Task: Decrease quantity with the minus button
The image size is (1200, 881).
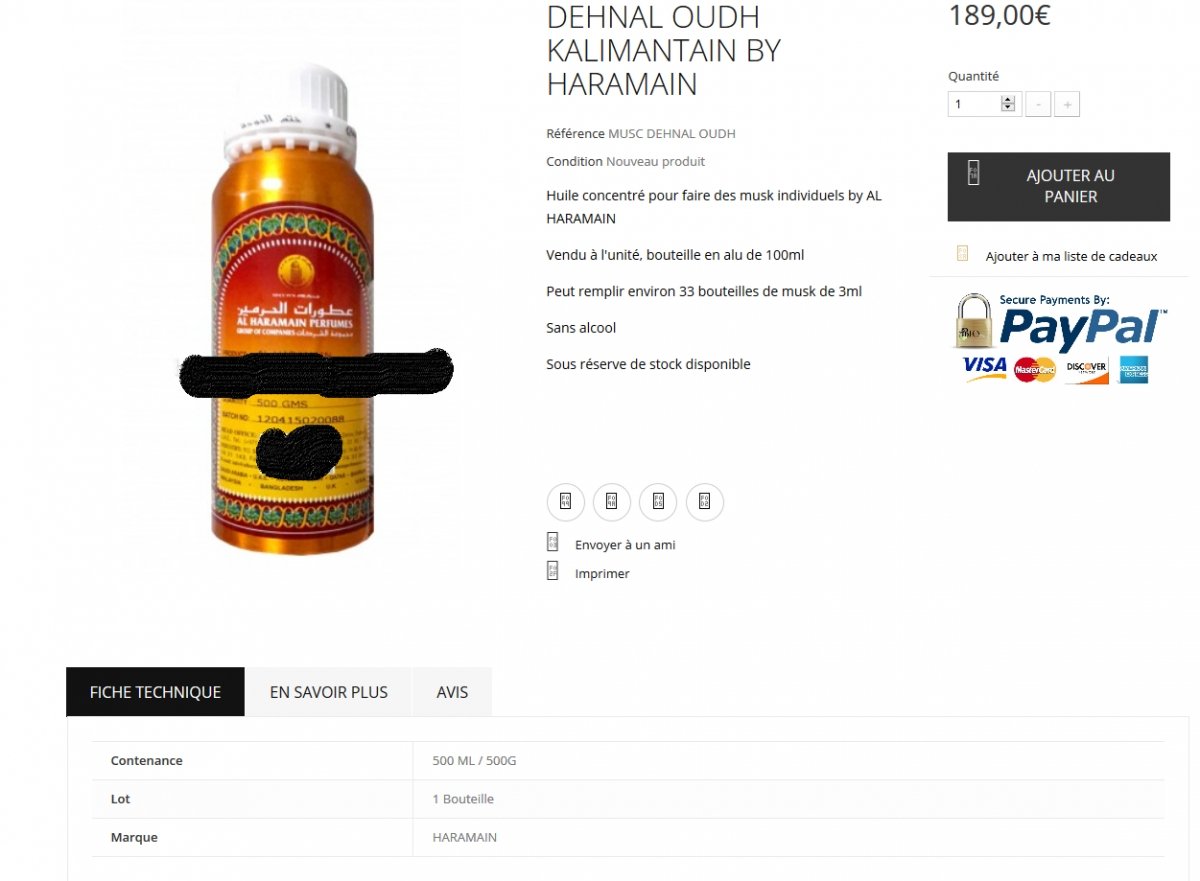Action: [x=1038, y=104]
